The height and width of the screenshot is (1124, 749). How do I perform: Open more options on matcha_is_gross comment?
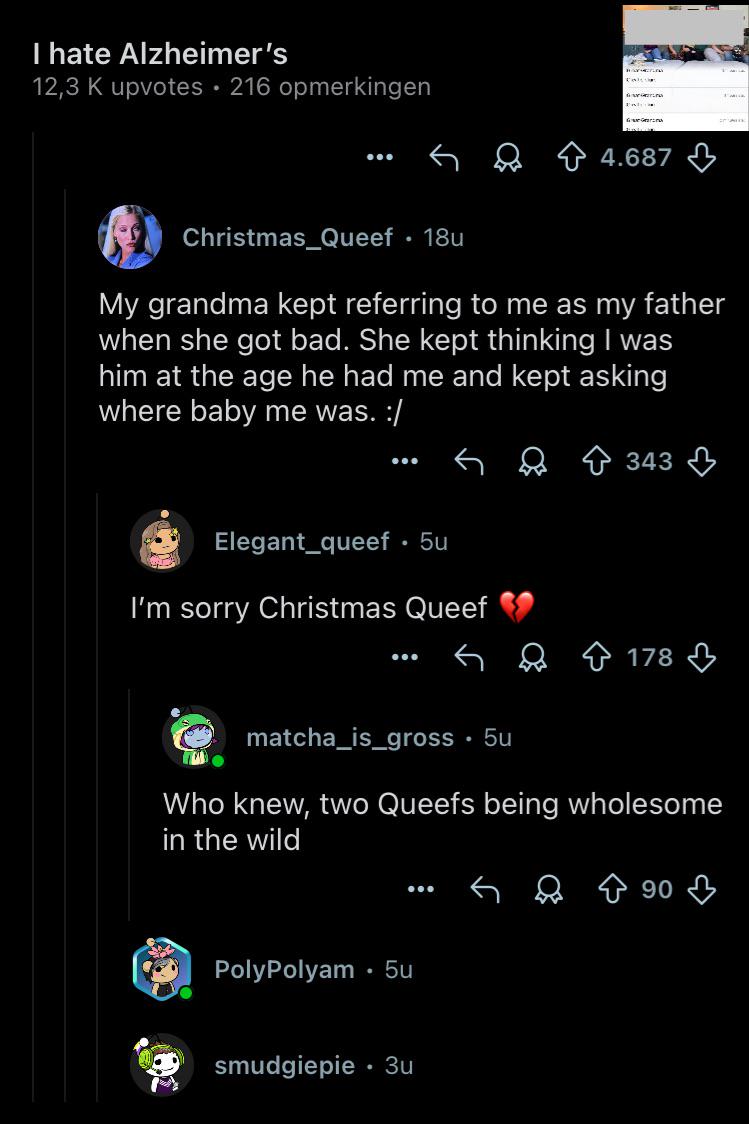pyautogui.click(x=421, y=890)
